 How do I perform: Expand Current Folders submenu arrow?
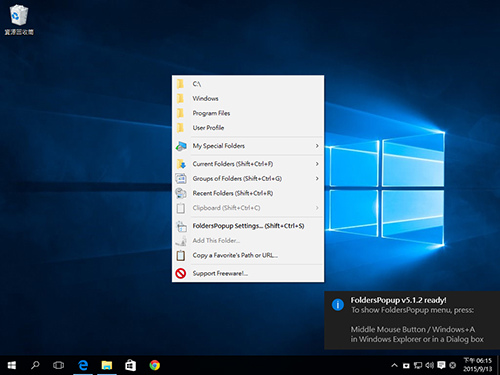(317, 164)
